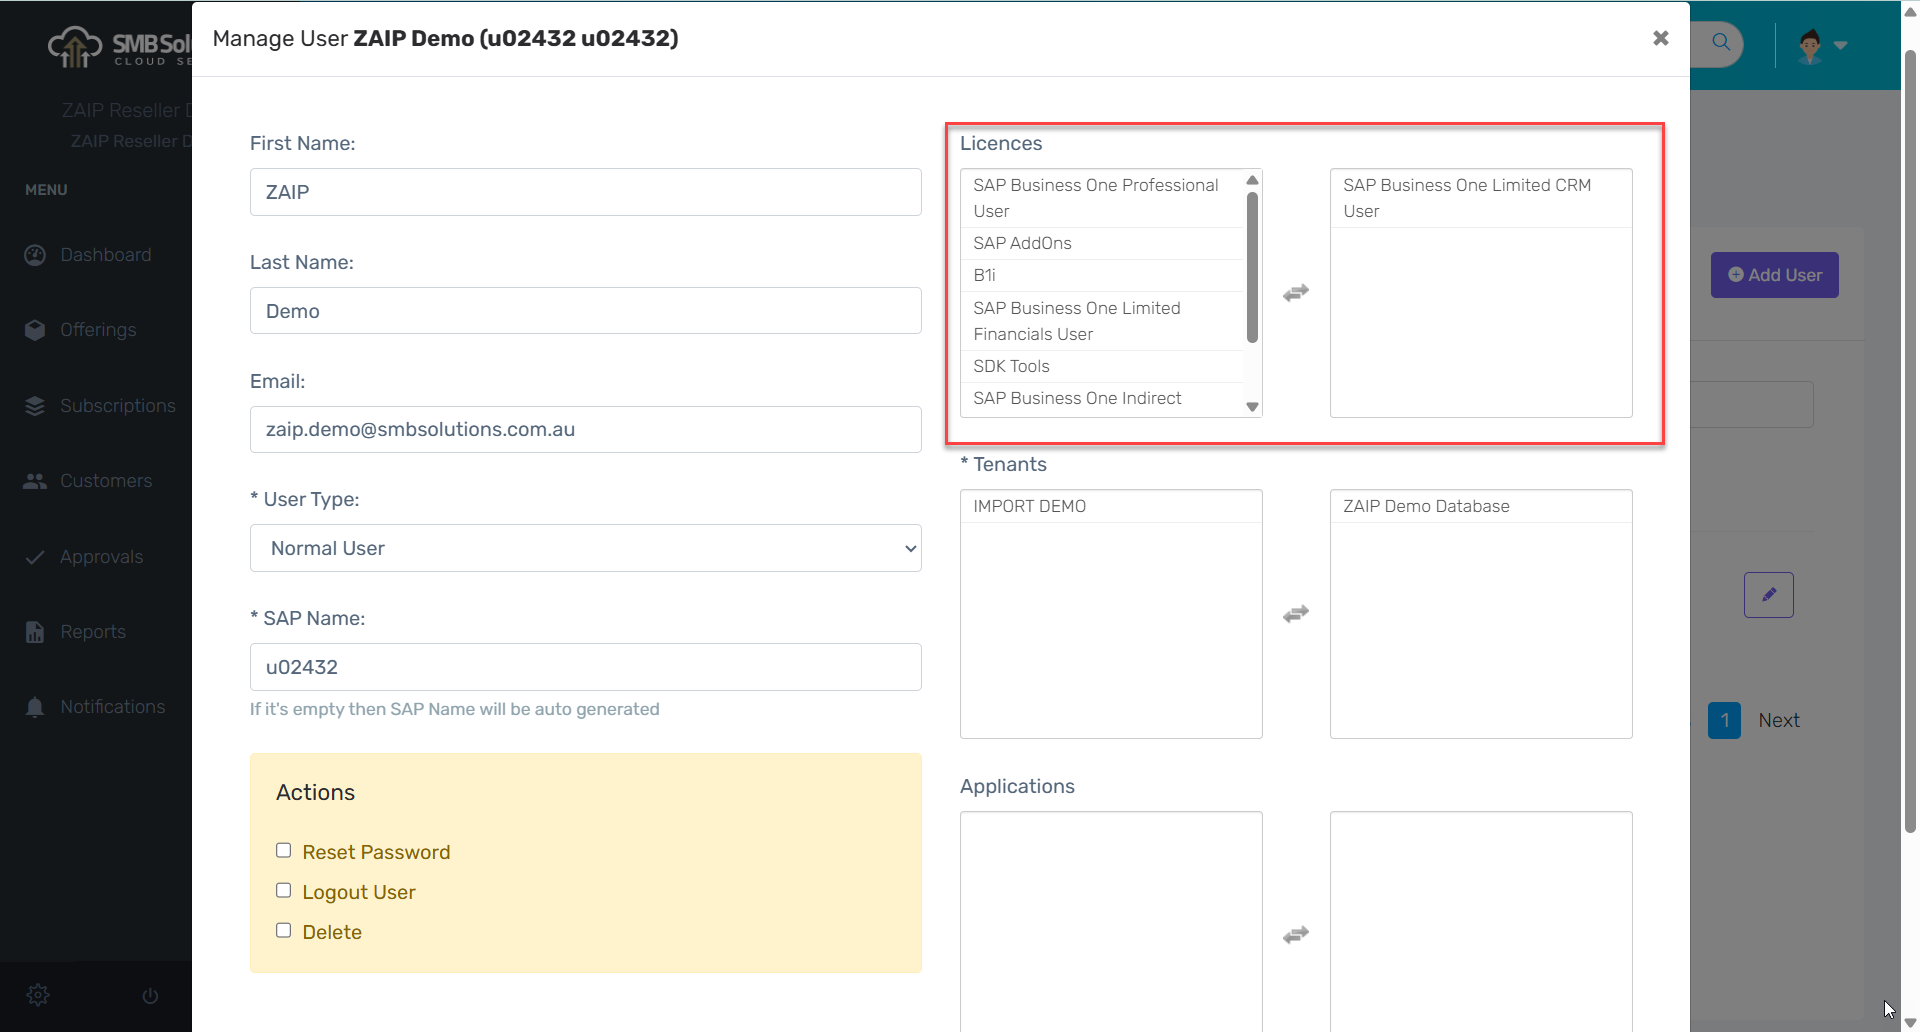Click into the Last Name field
Viewport: 1920px width, 1032px height.
586,311
